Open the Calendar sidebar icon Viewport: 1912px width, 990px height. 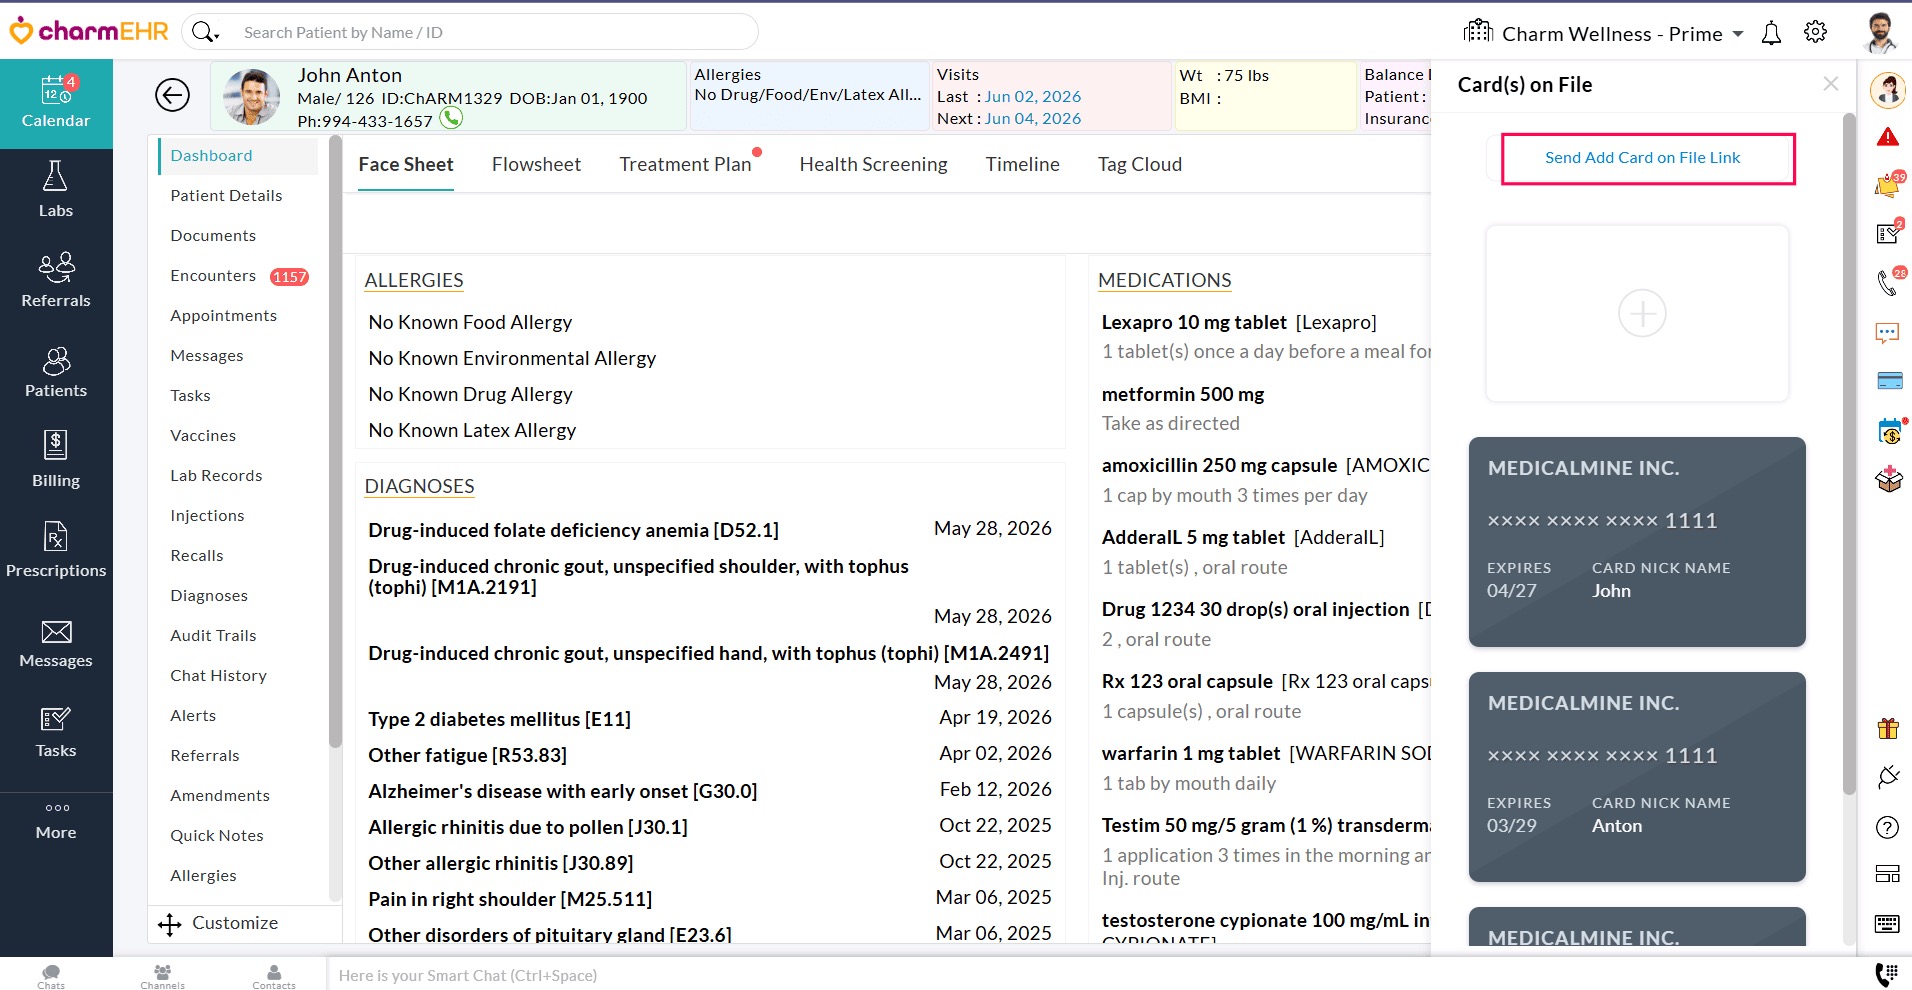[x=56, y=103]
